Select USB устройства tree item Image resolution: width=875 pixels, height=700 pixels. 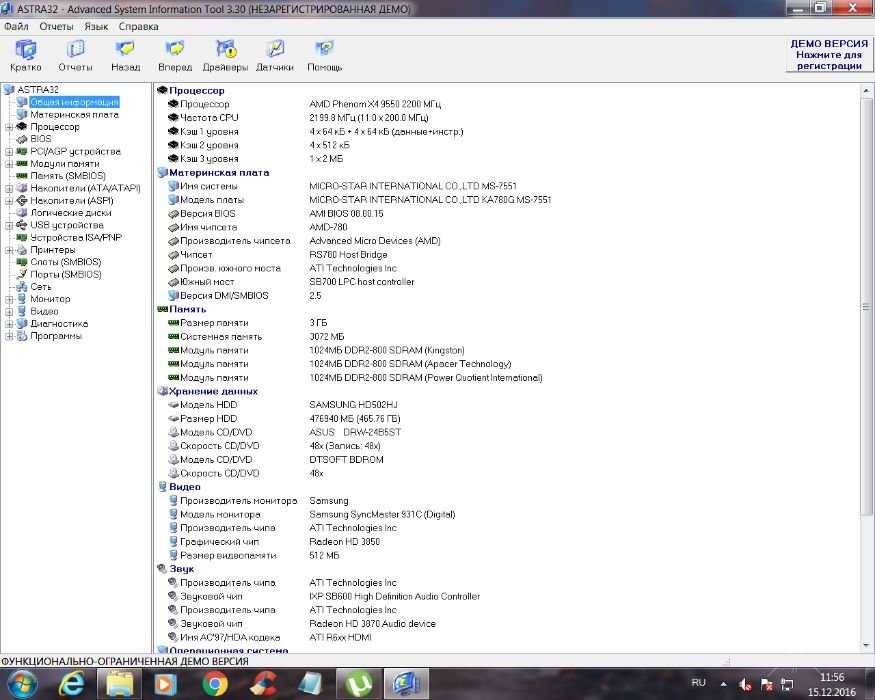pos(66,225)
